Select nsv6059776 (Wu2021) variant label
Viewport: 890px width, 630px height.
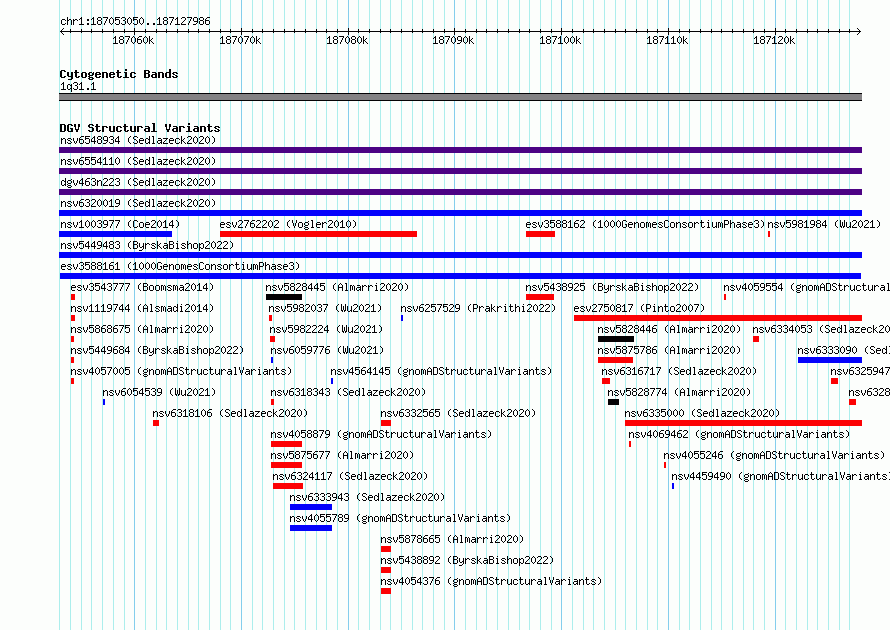(327, 350)
